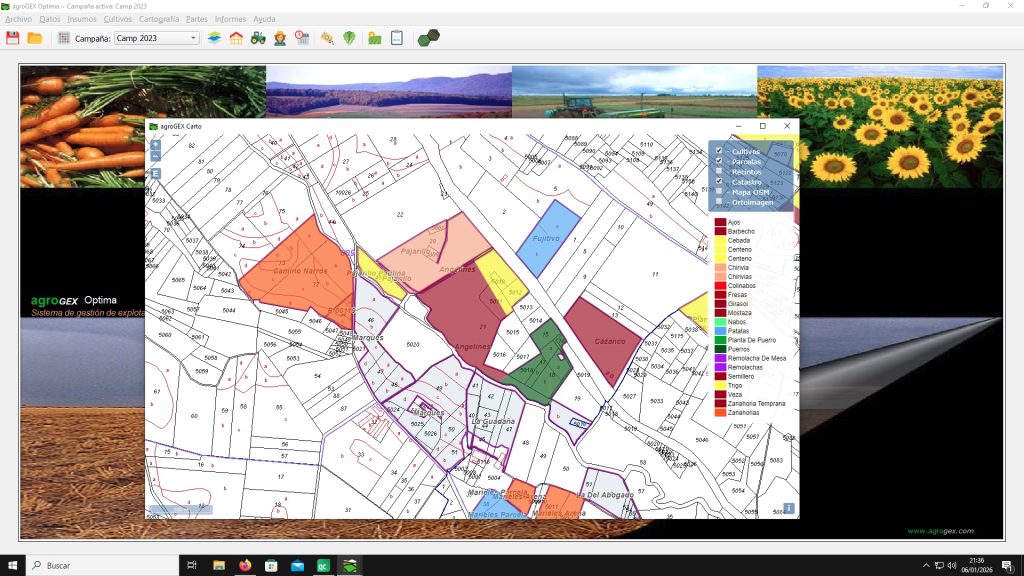
Task: Click the green leaf crops icon
Action: [349, 38]
